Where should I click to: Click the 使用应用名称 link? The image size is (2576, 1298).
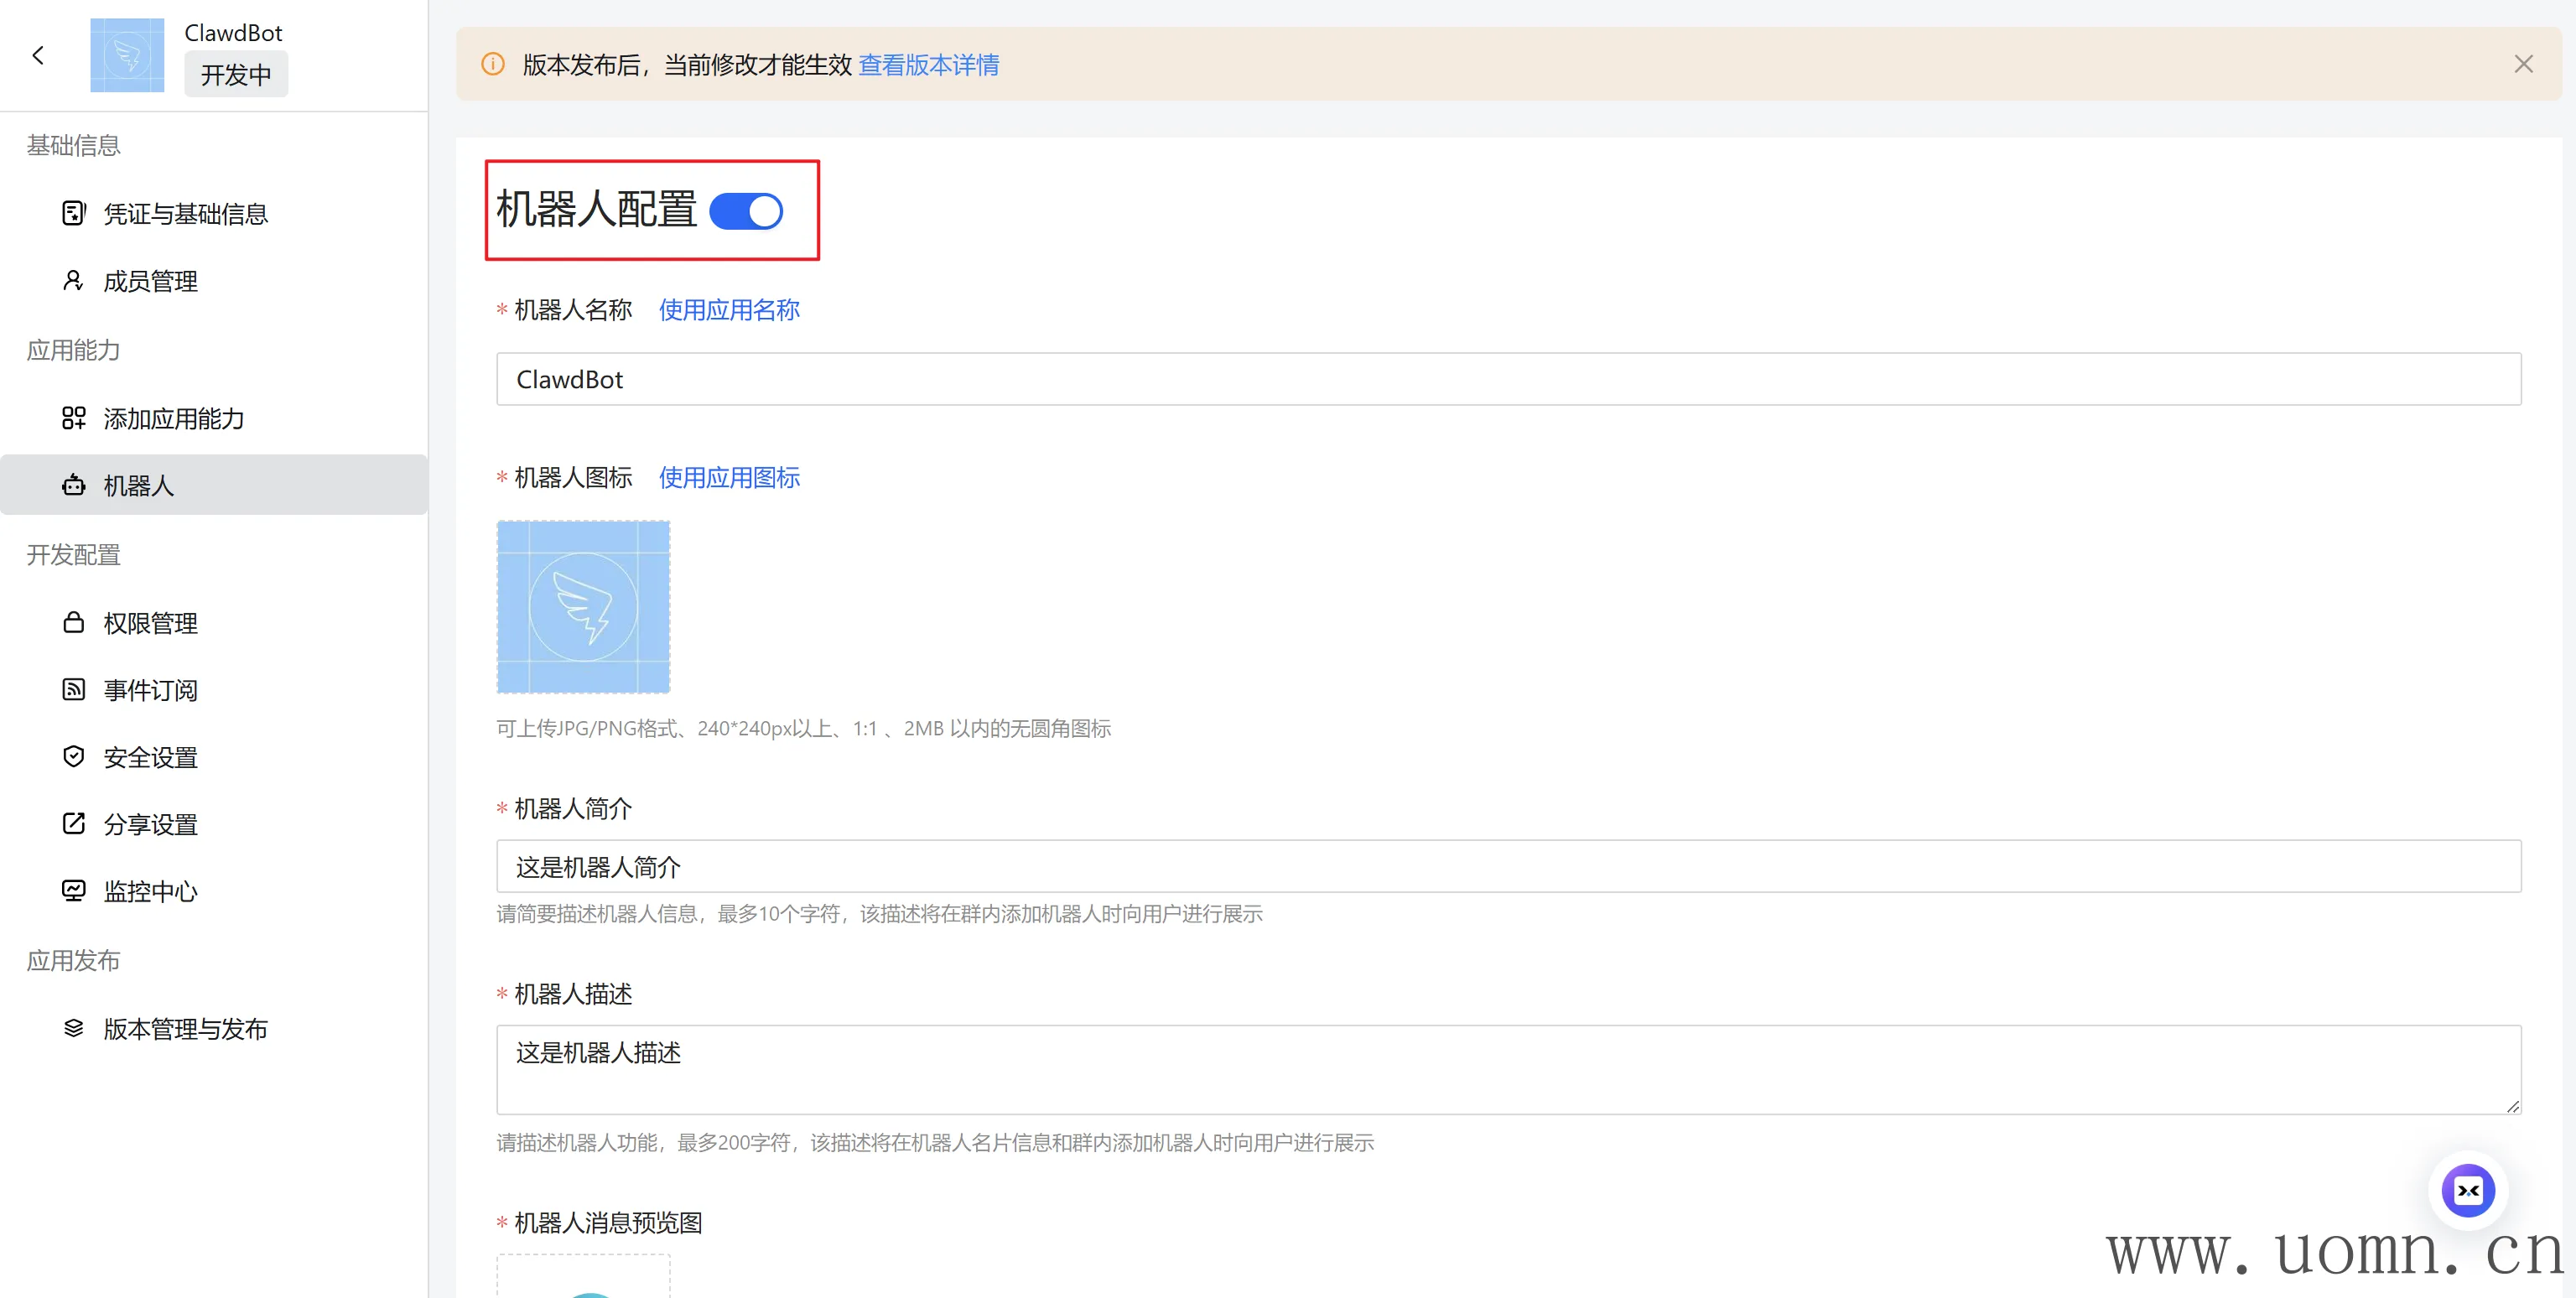(x=728, y=310)
